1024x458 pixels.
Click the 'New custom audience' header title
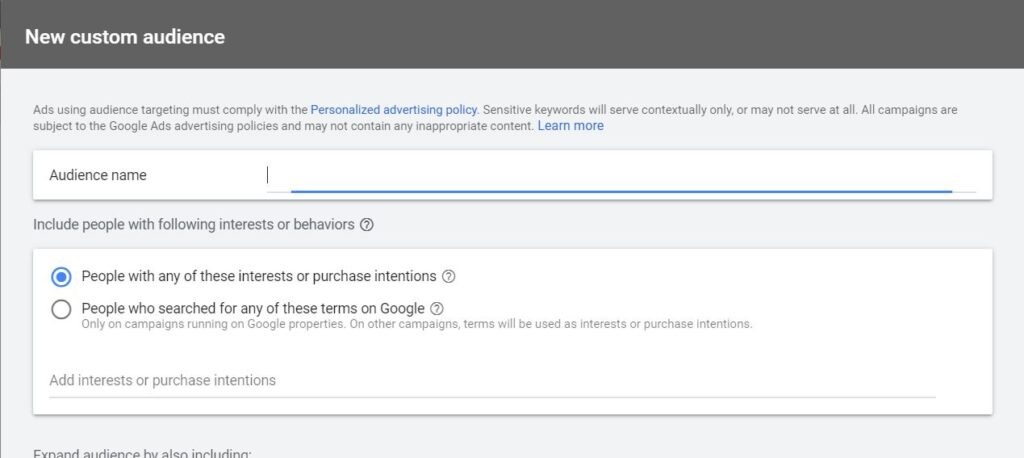point(125,37)
